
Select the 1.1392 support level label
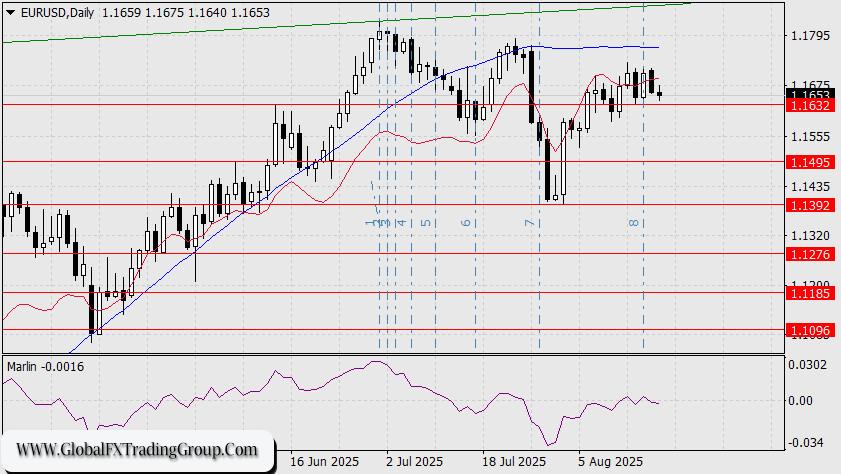(812, 204)
